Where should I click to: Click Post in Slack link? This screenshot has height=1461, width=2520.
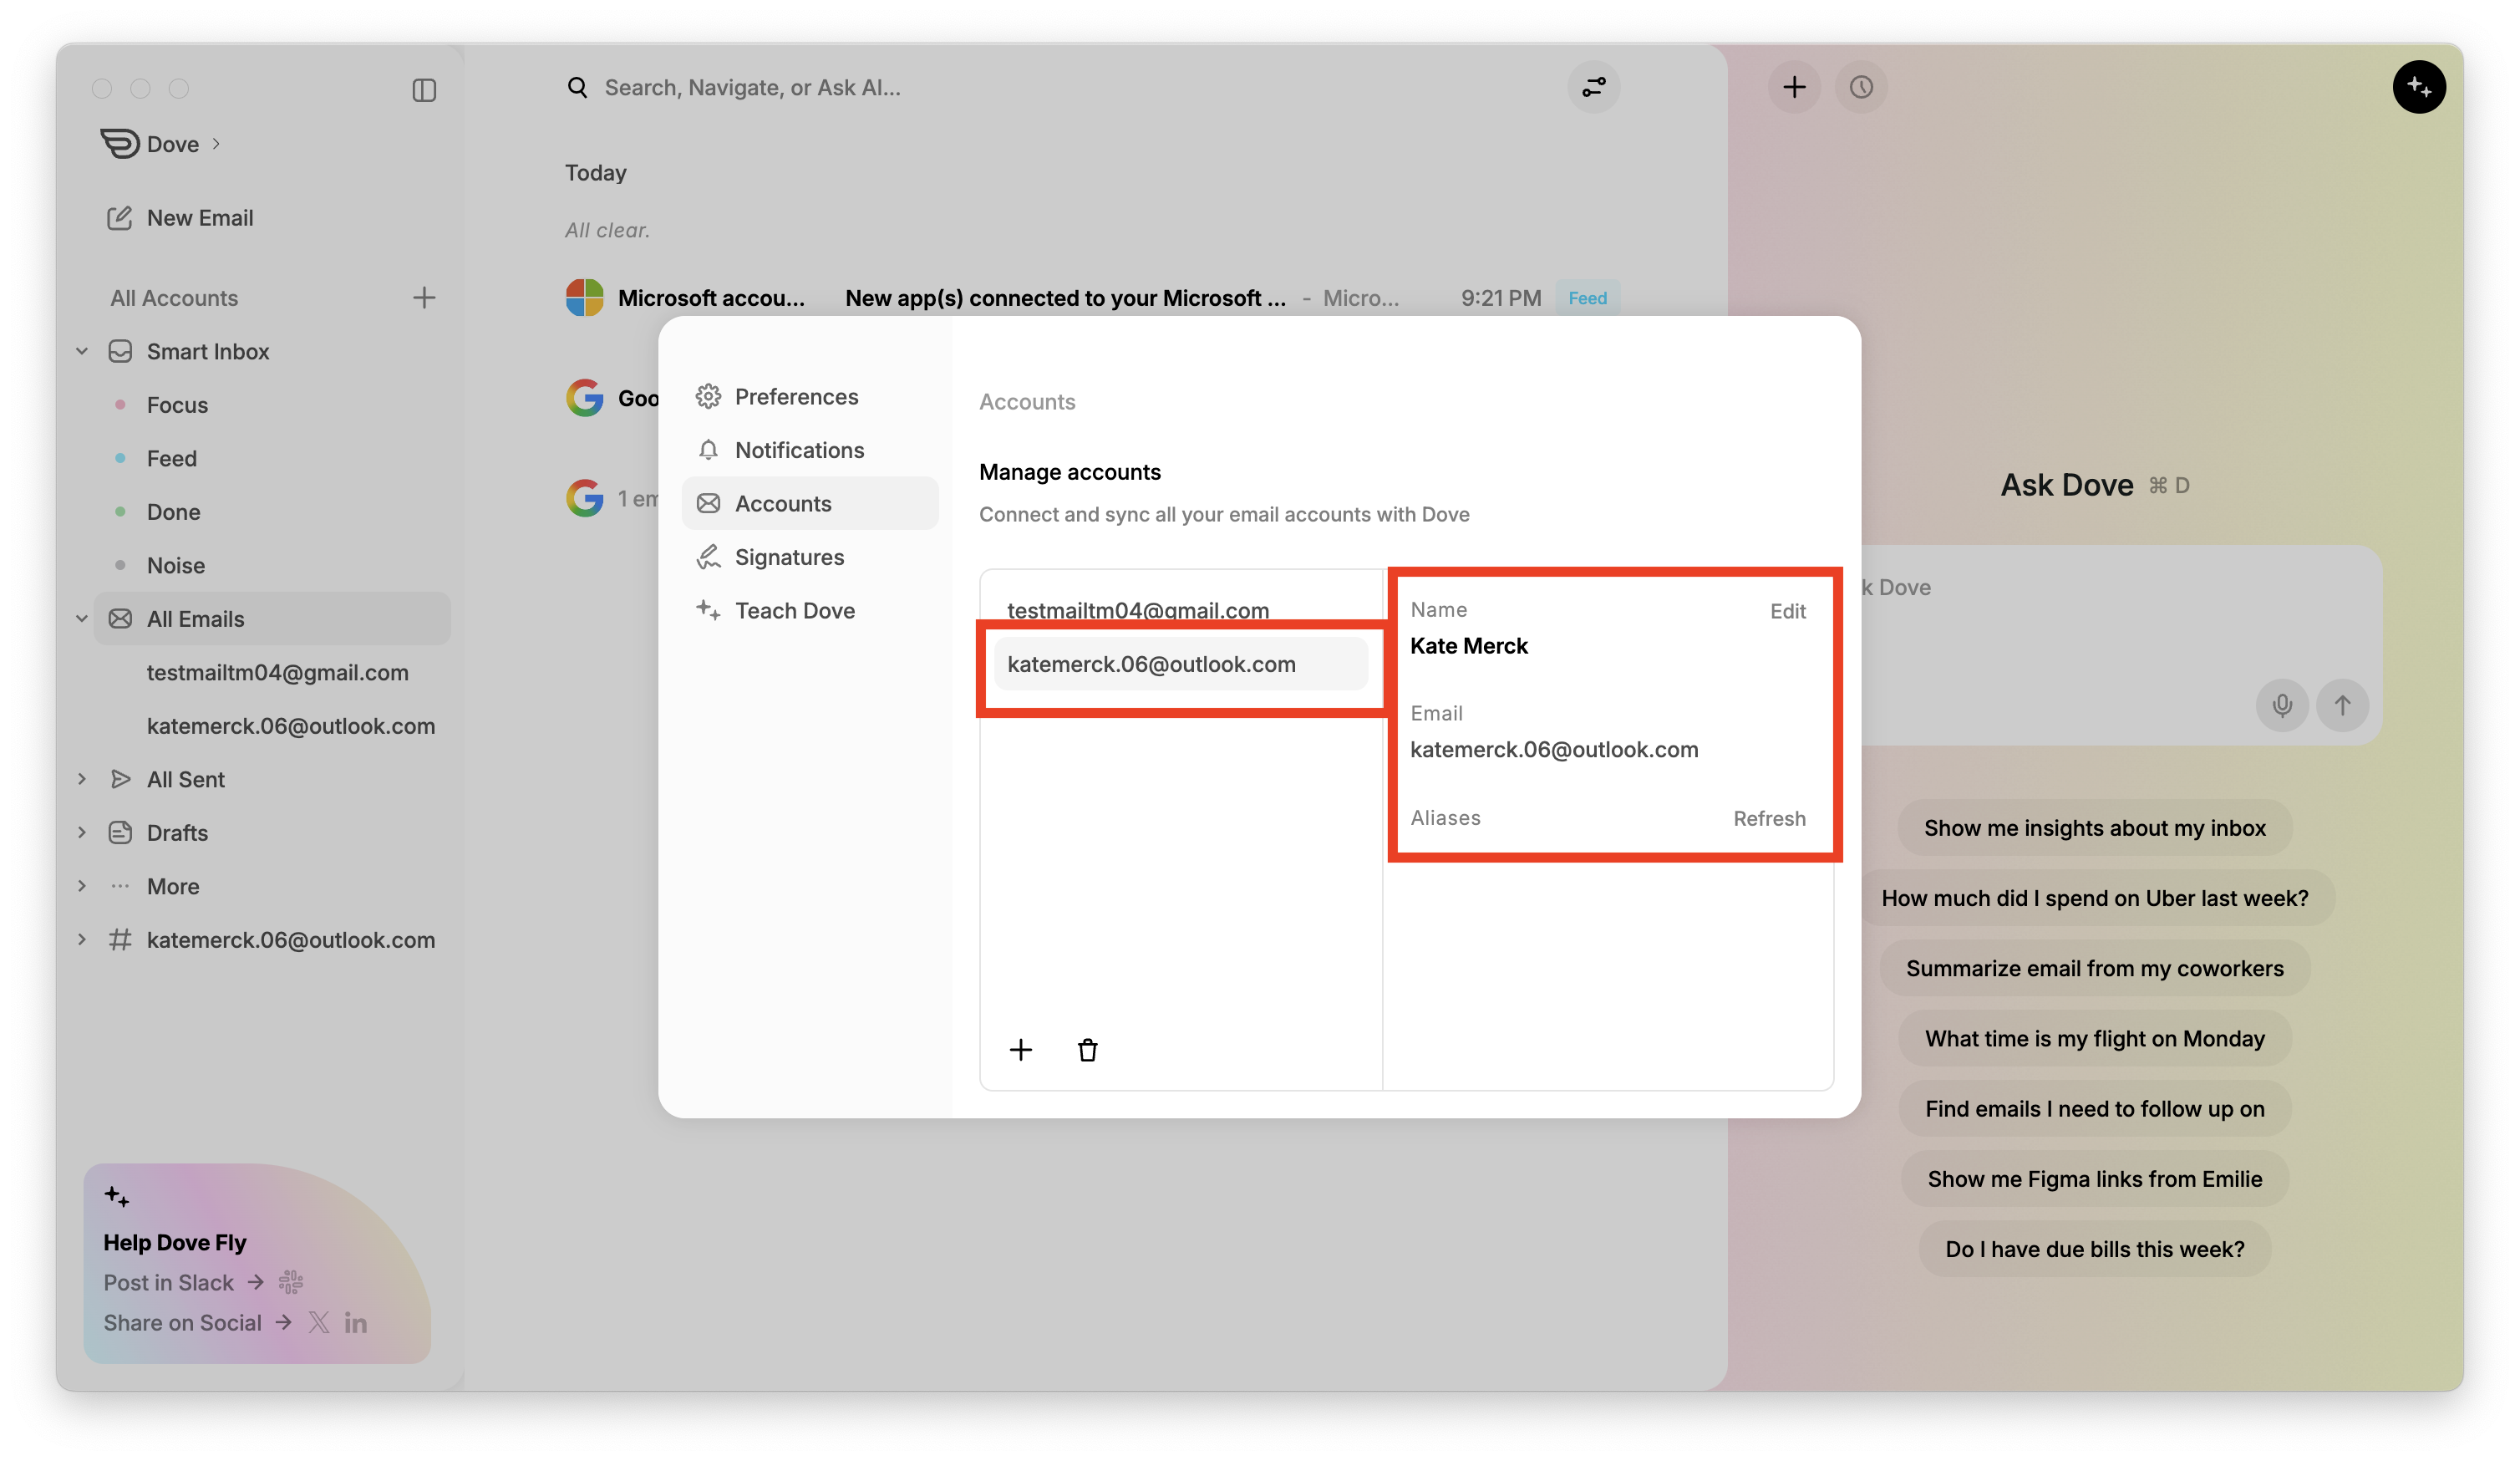click(169, 1282)
